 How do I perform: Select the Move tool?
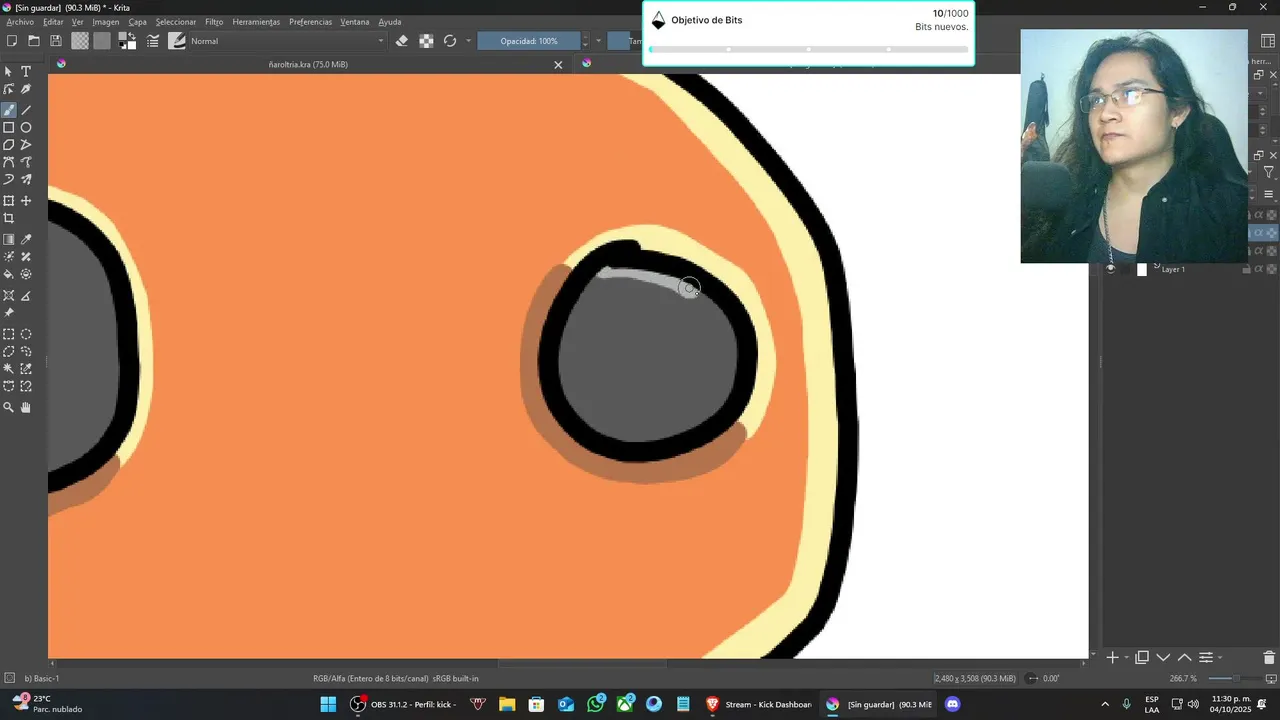26,201
